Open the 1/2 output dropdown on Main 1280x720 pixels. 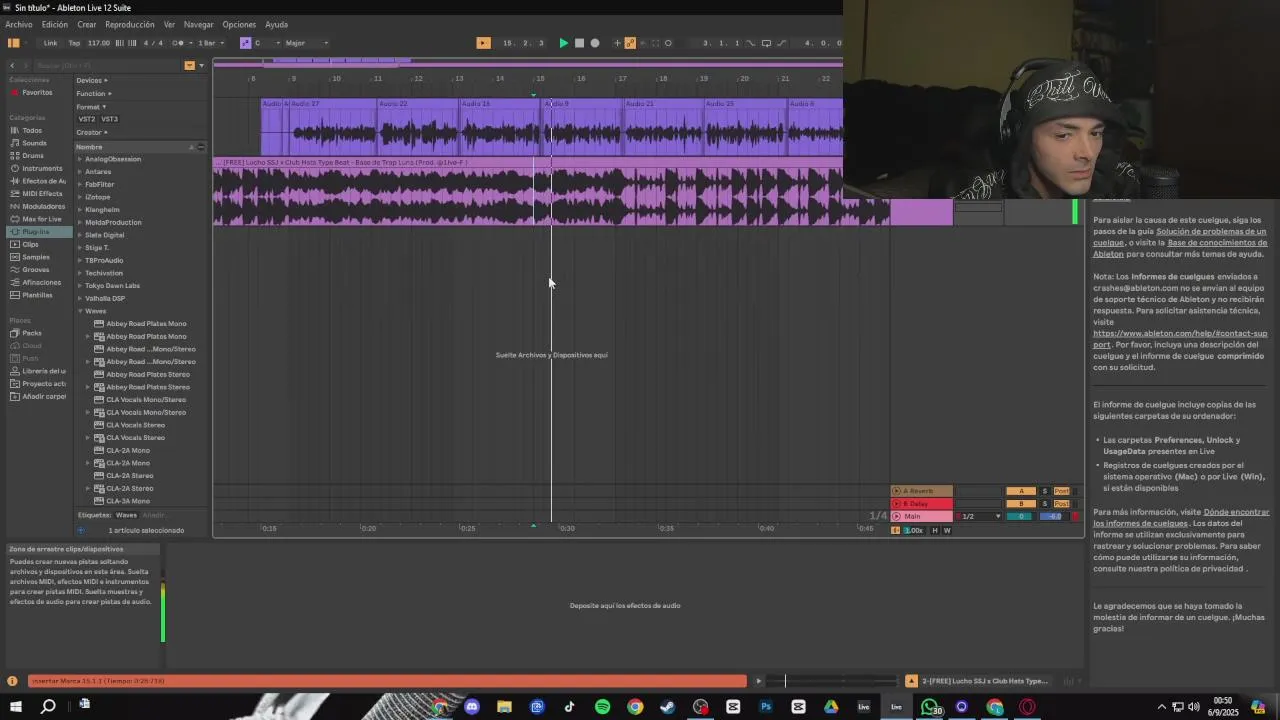click(x=981, y=516)
